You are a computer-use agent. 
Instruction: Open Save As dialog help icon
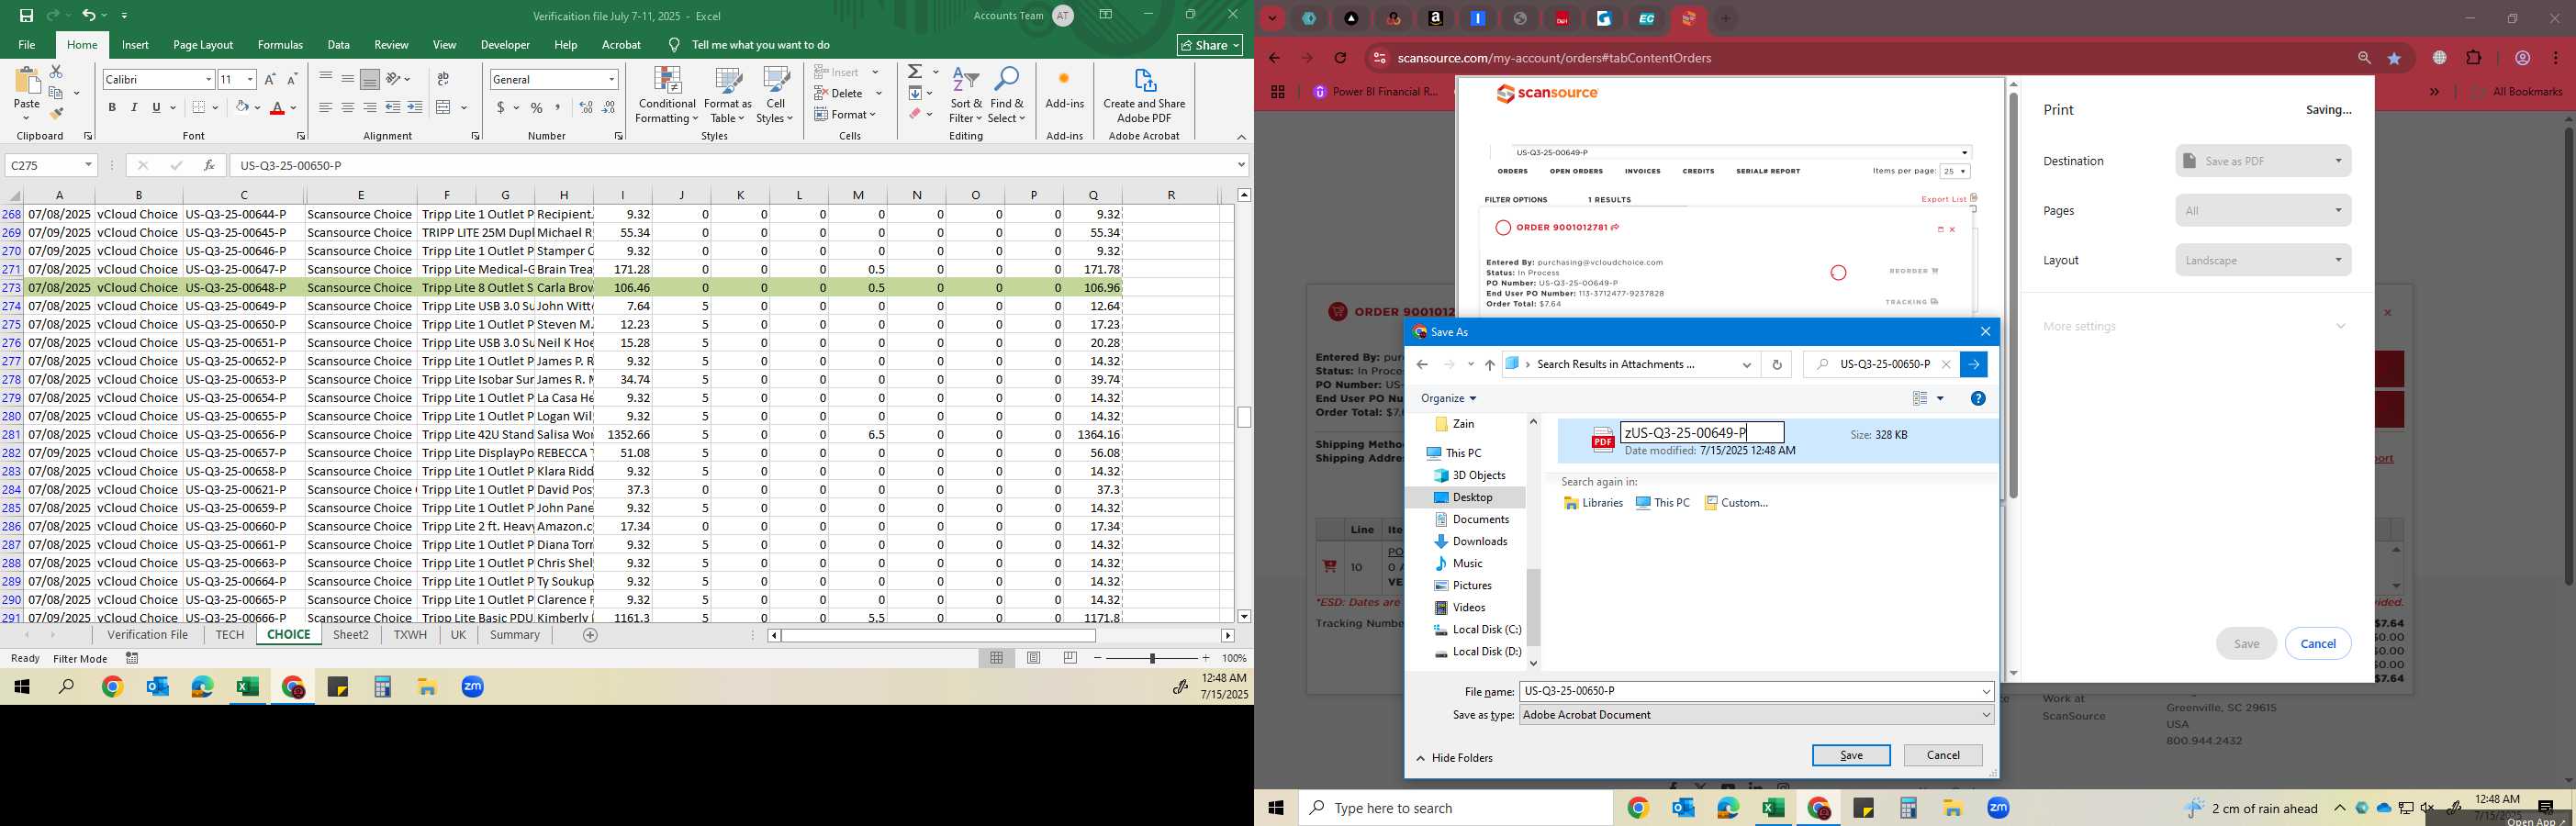point(1978,398)
